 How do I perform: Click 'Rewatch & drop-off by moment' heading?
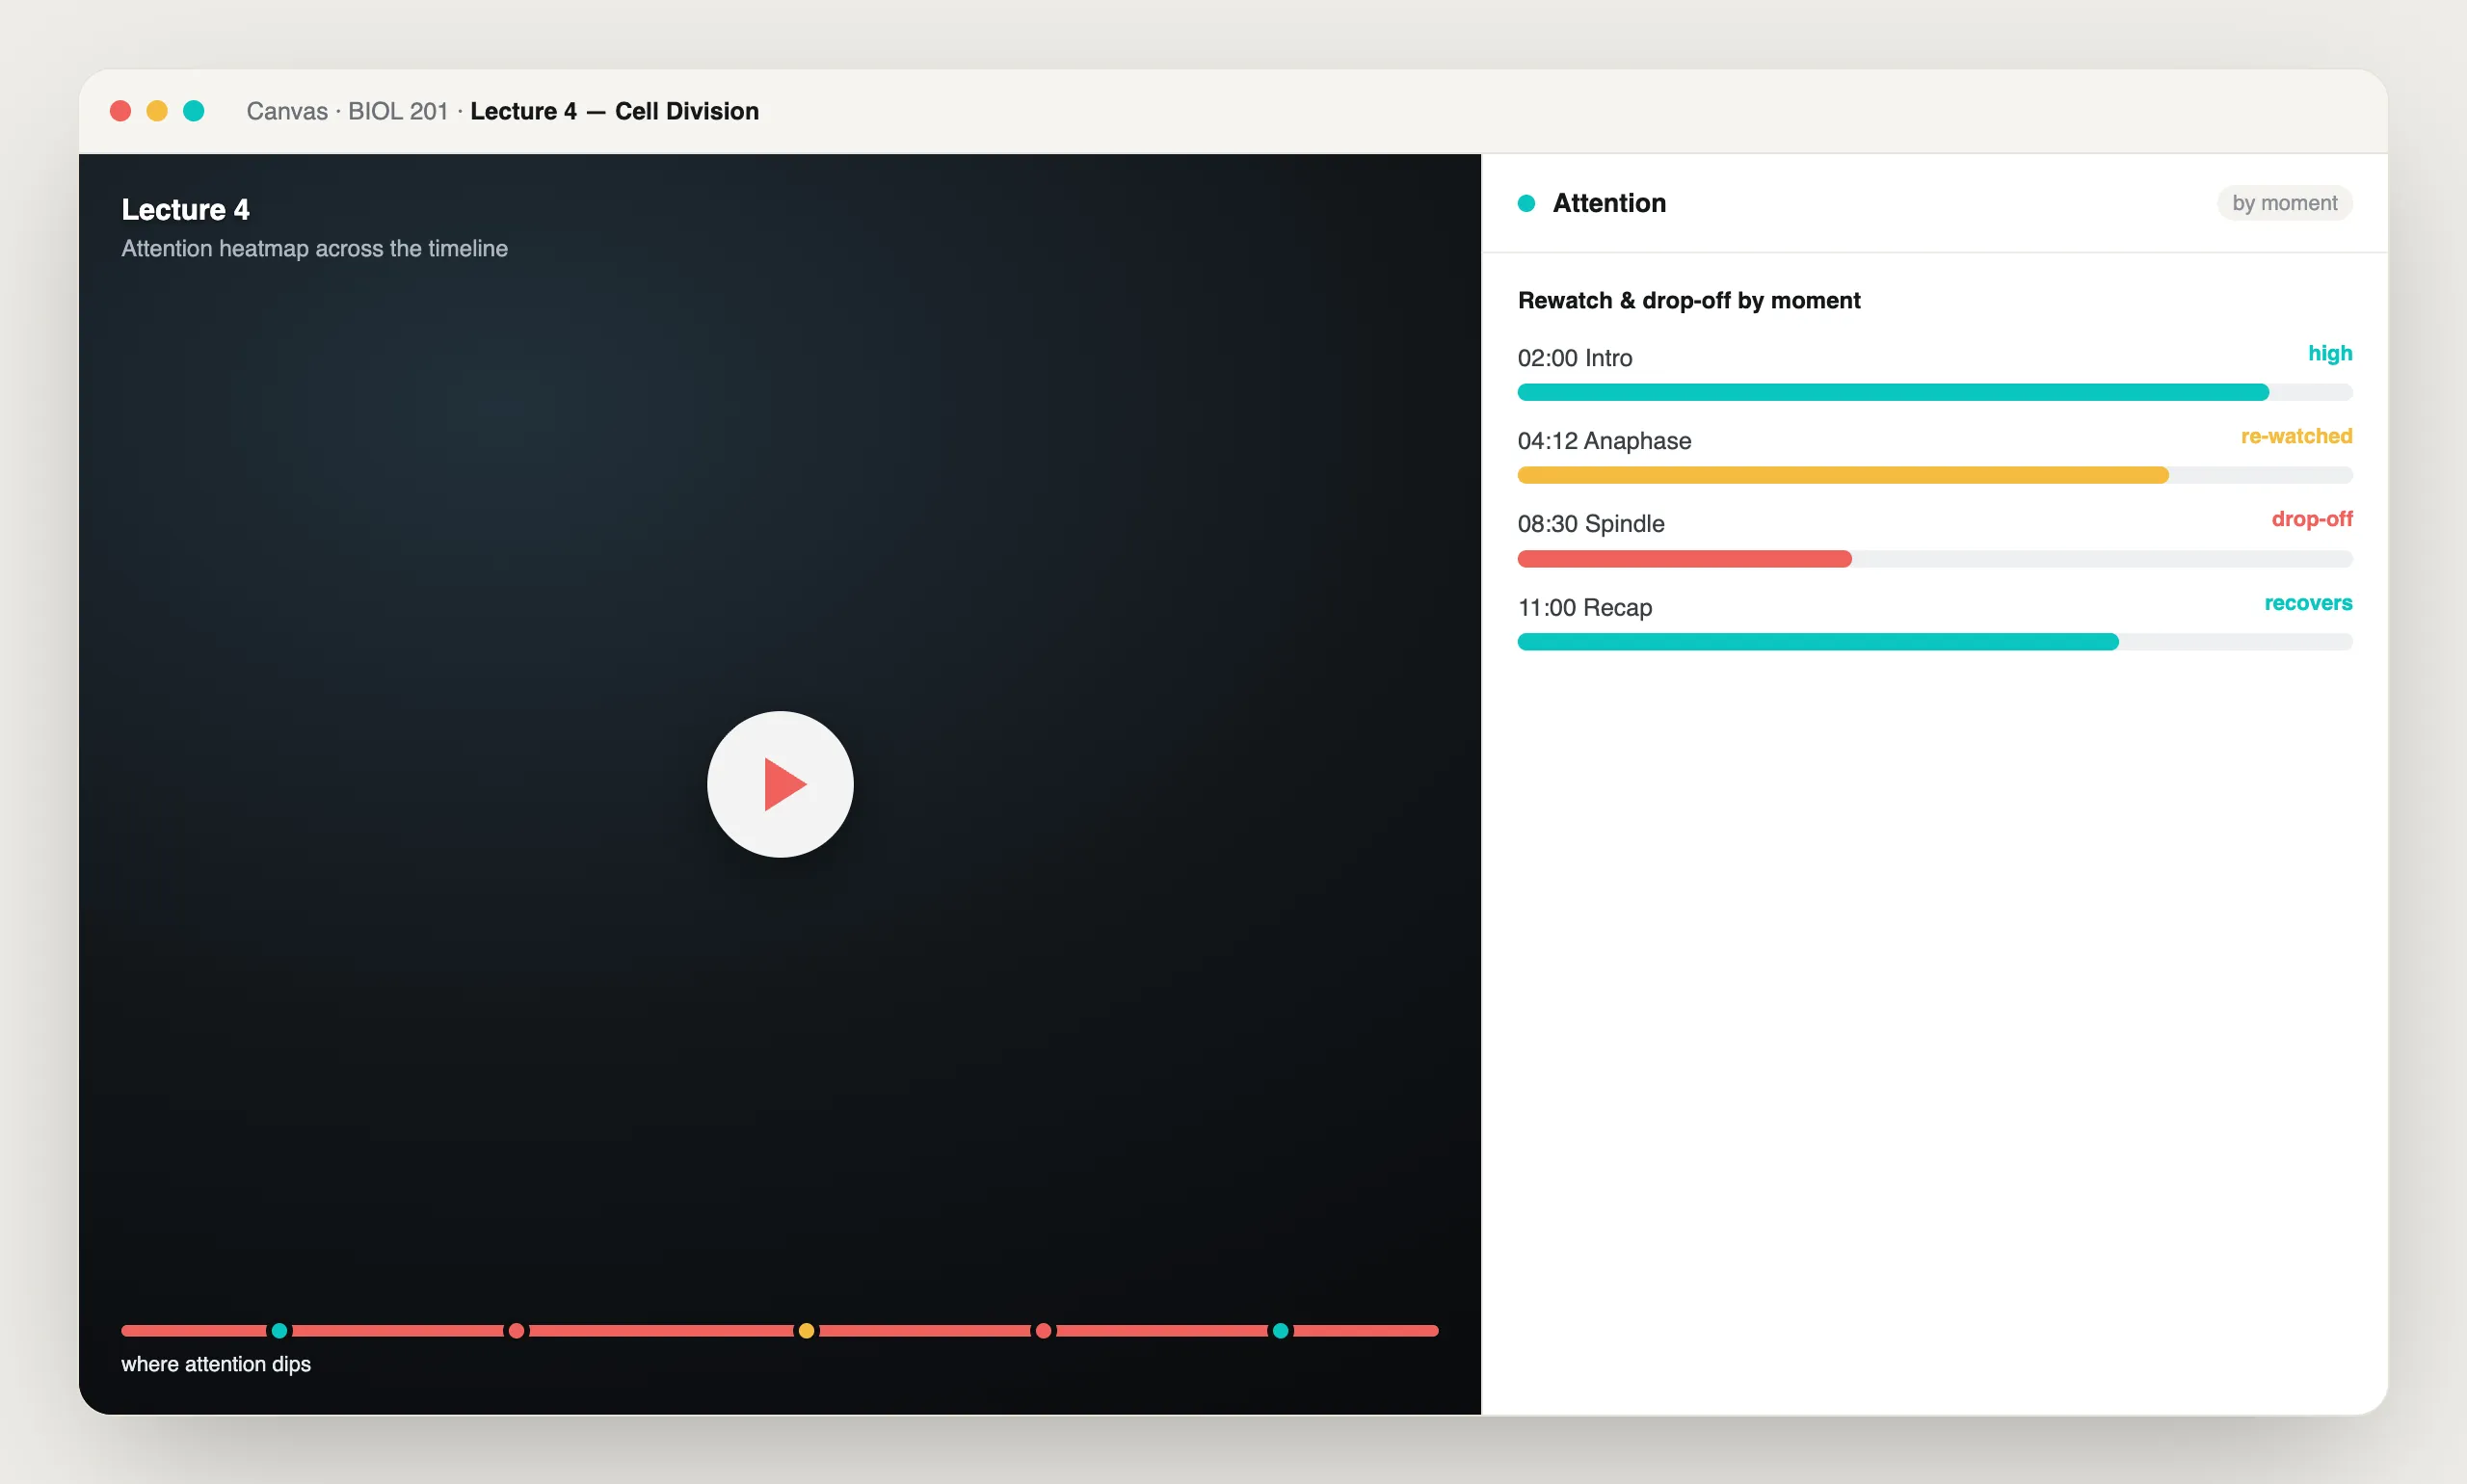pos(1688,300)
